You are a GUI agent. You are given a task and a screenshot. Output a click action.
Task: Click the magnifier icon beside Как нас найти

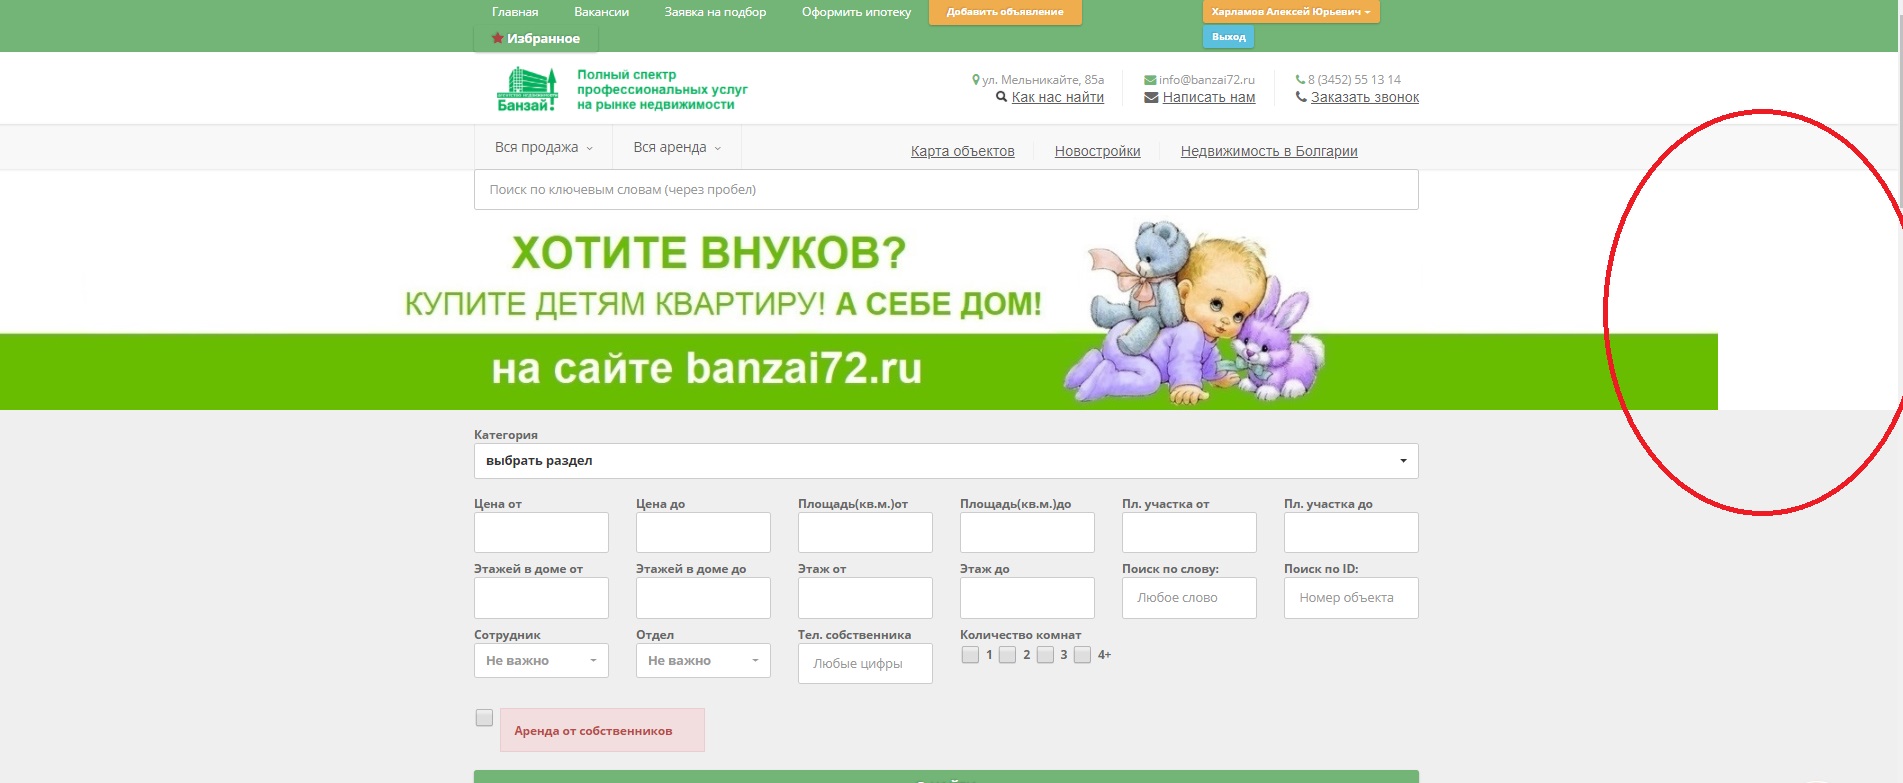click(x=1001, y=98)
